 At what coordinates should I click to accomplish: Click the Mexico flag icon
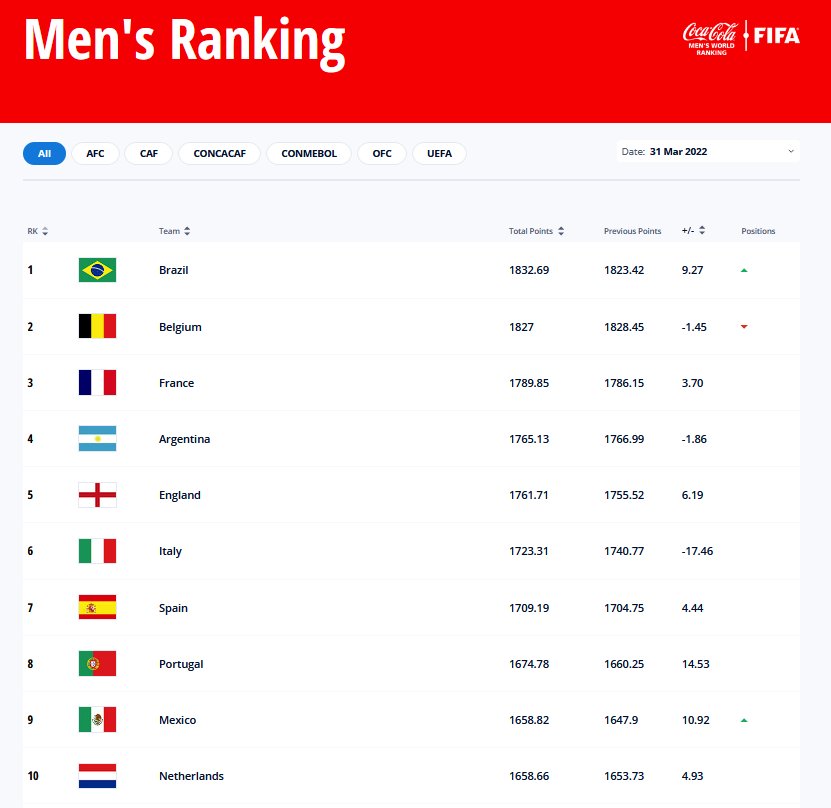pyautogui.click(x=97, y=720)
